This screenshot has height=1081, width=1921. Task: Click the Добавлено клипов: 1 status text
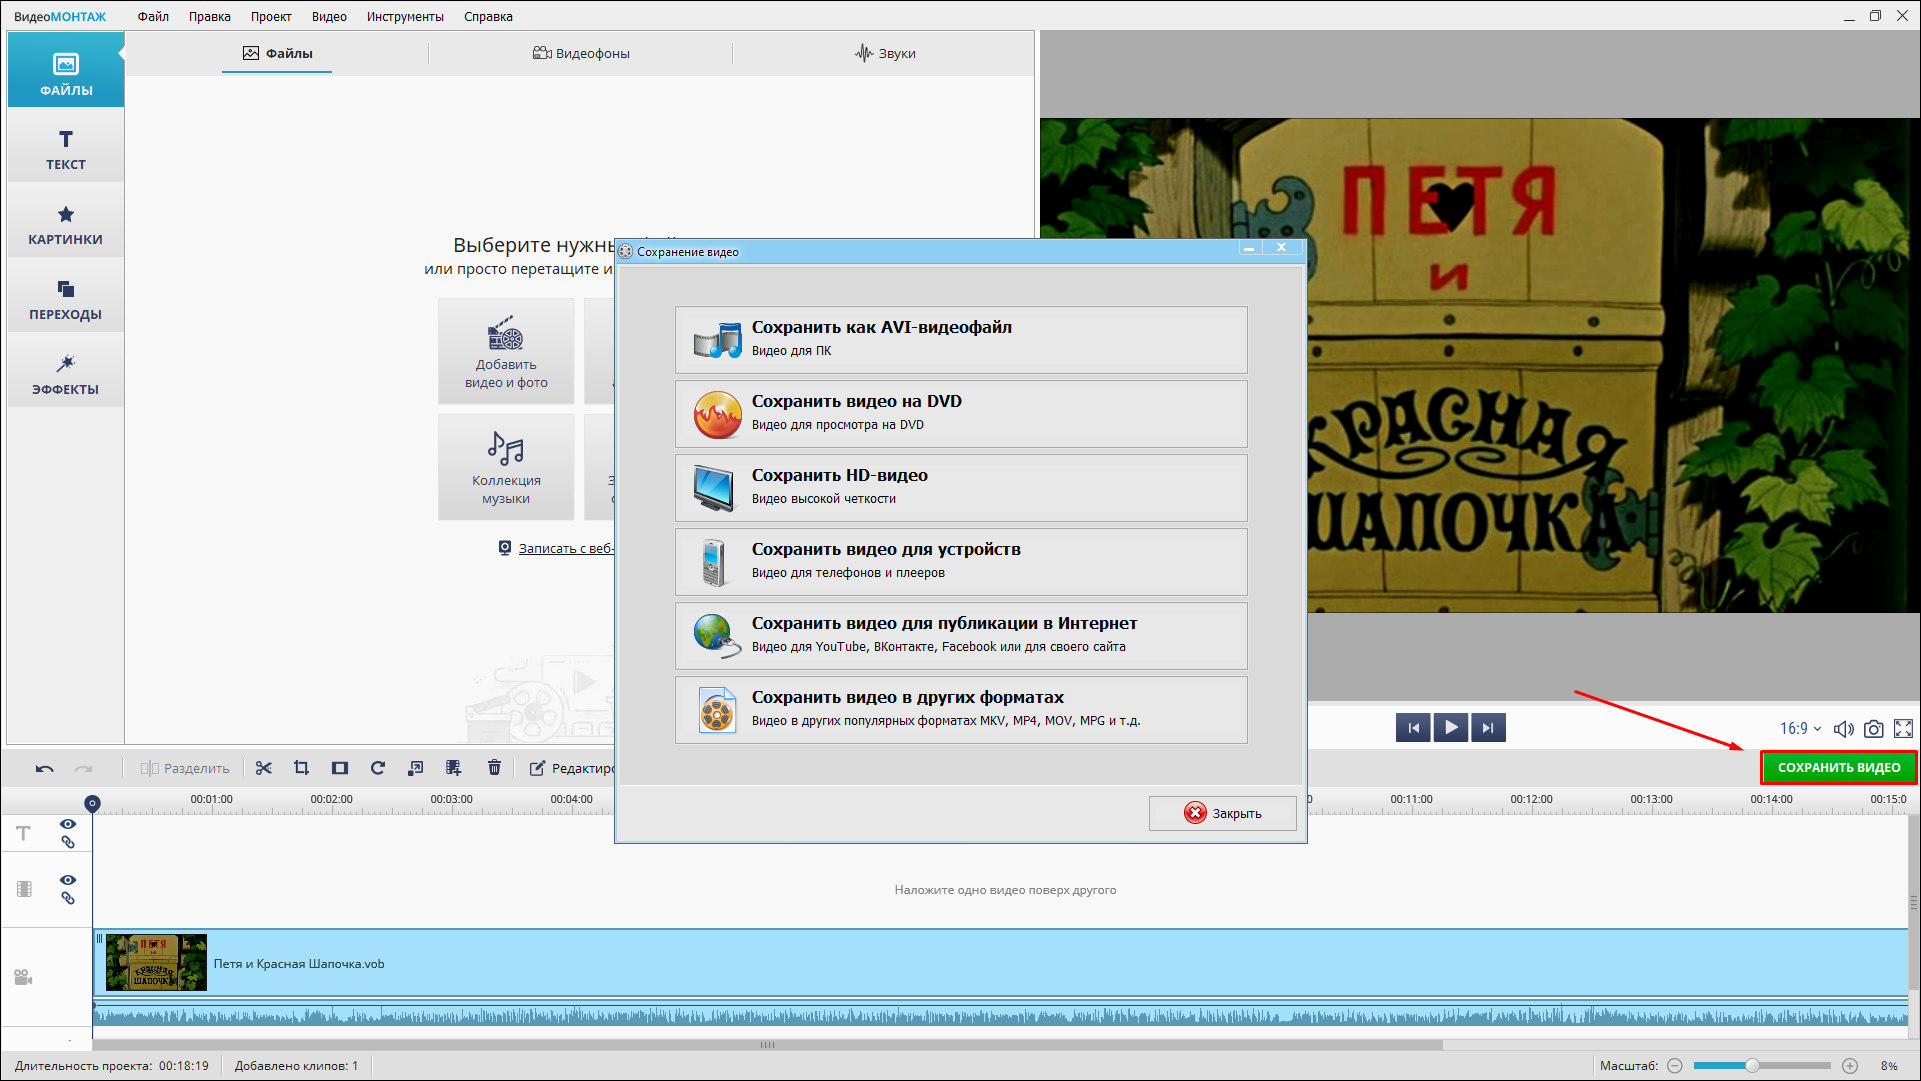tap(296, 1066)
